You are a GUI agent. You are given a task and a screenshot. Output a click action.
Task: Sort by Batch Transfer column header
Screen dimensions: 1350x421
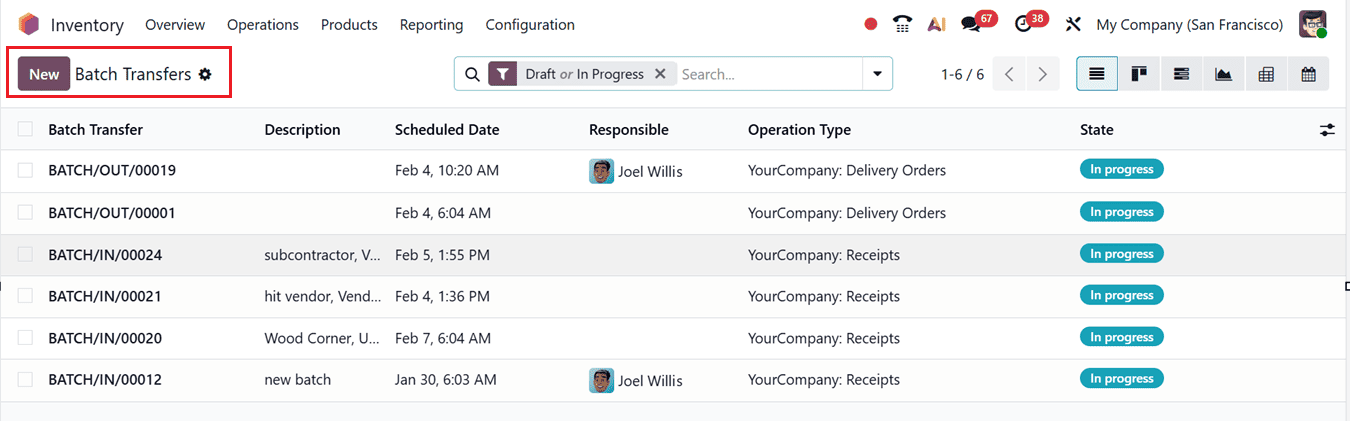pyautogui.click(x=95, y=130)
